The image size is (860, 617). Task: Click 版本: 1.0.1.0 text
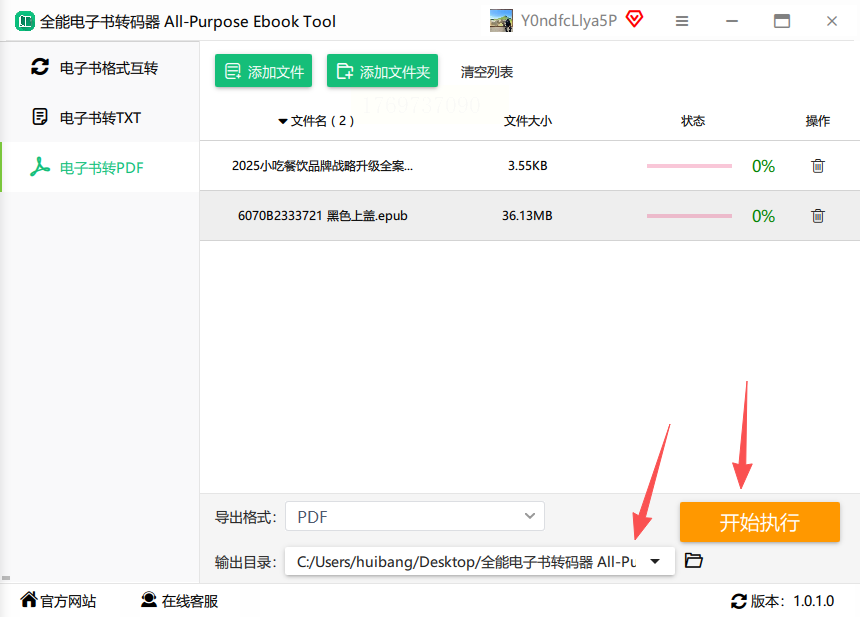[x=793, y=601]
